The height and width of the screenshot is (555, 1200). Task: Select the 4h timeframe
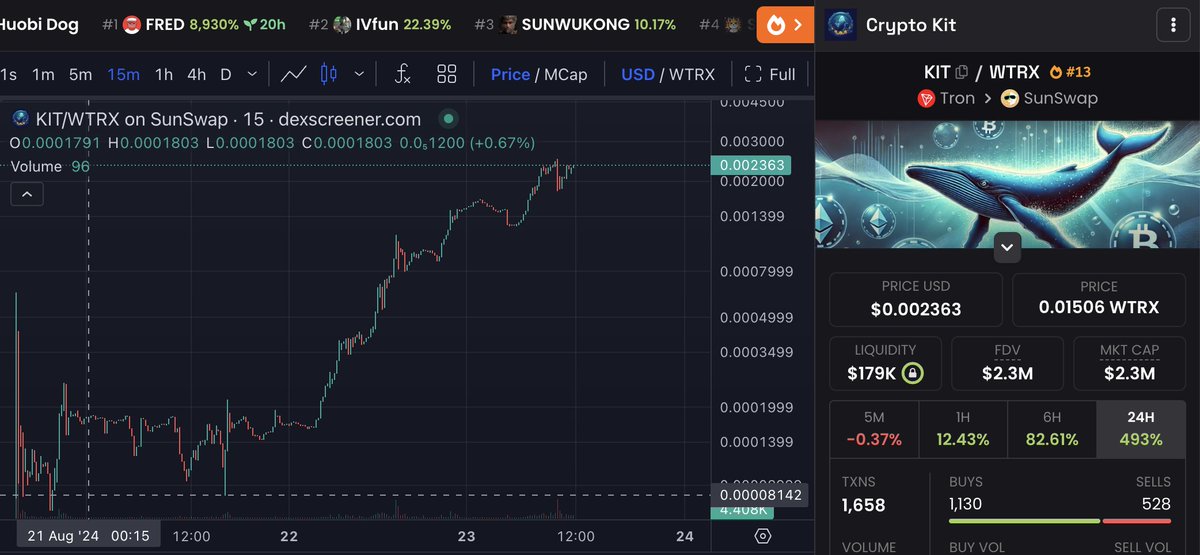coord(197,74)
